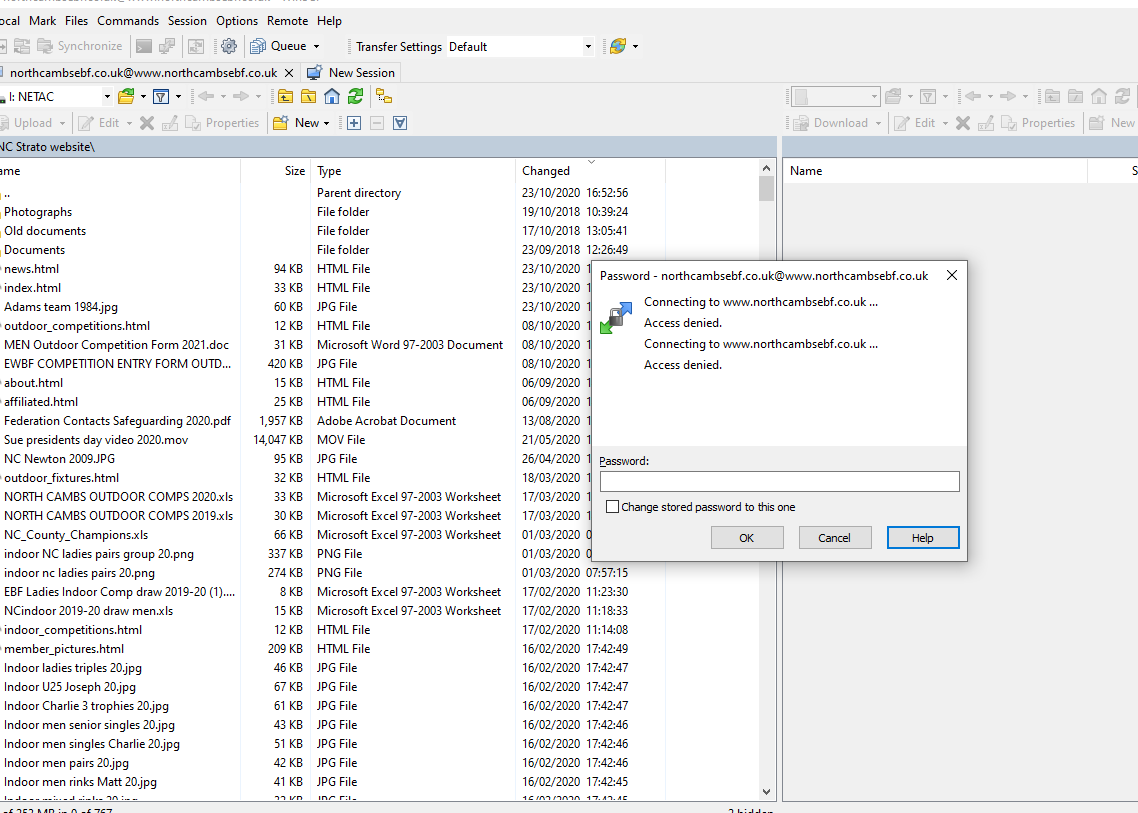Viewport: 1138px width, 813px height.
Task: Sort the local files by Changed column
Action: click(x=546, y=171)
